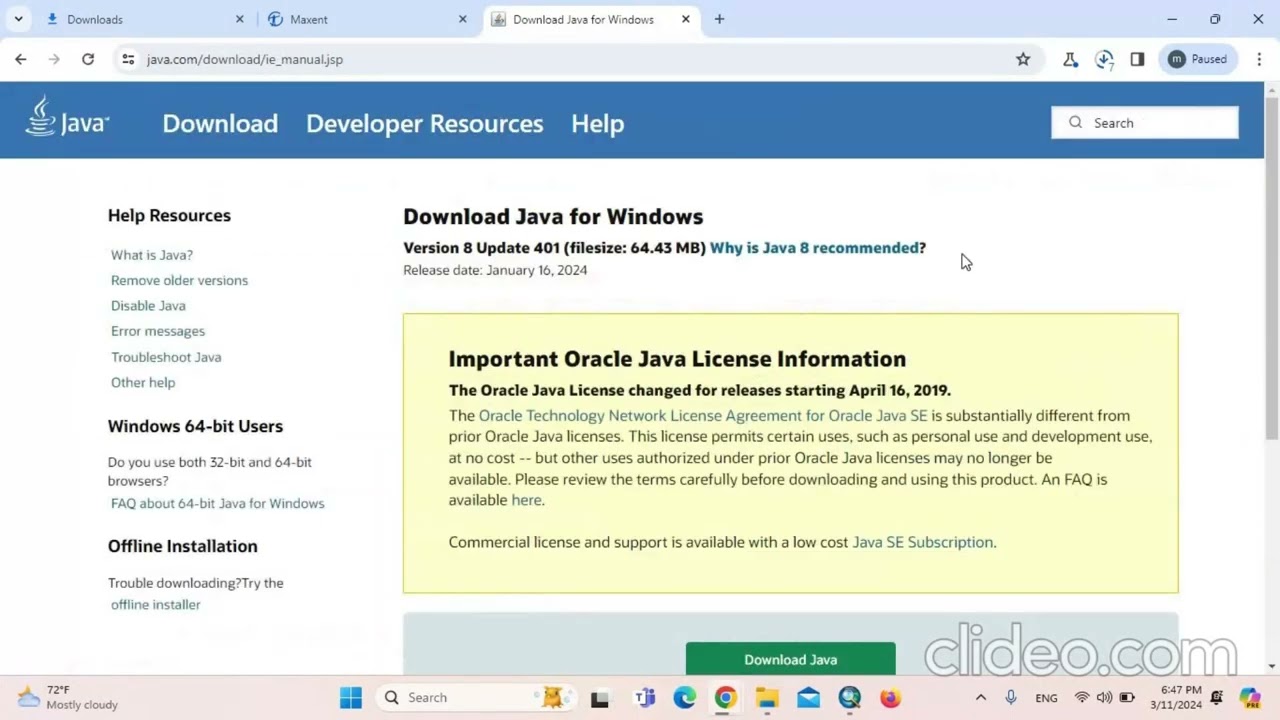Viewport: 1280px width, 720px height.
Task: Open the Chrome downloads icon in toolbar
Action: 1104,59
